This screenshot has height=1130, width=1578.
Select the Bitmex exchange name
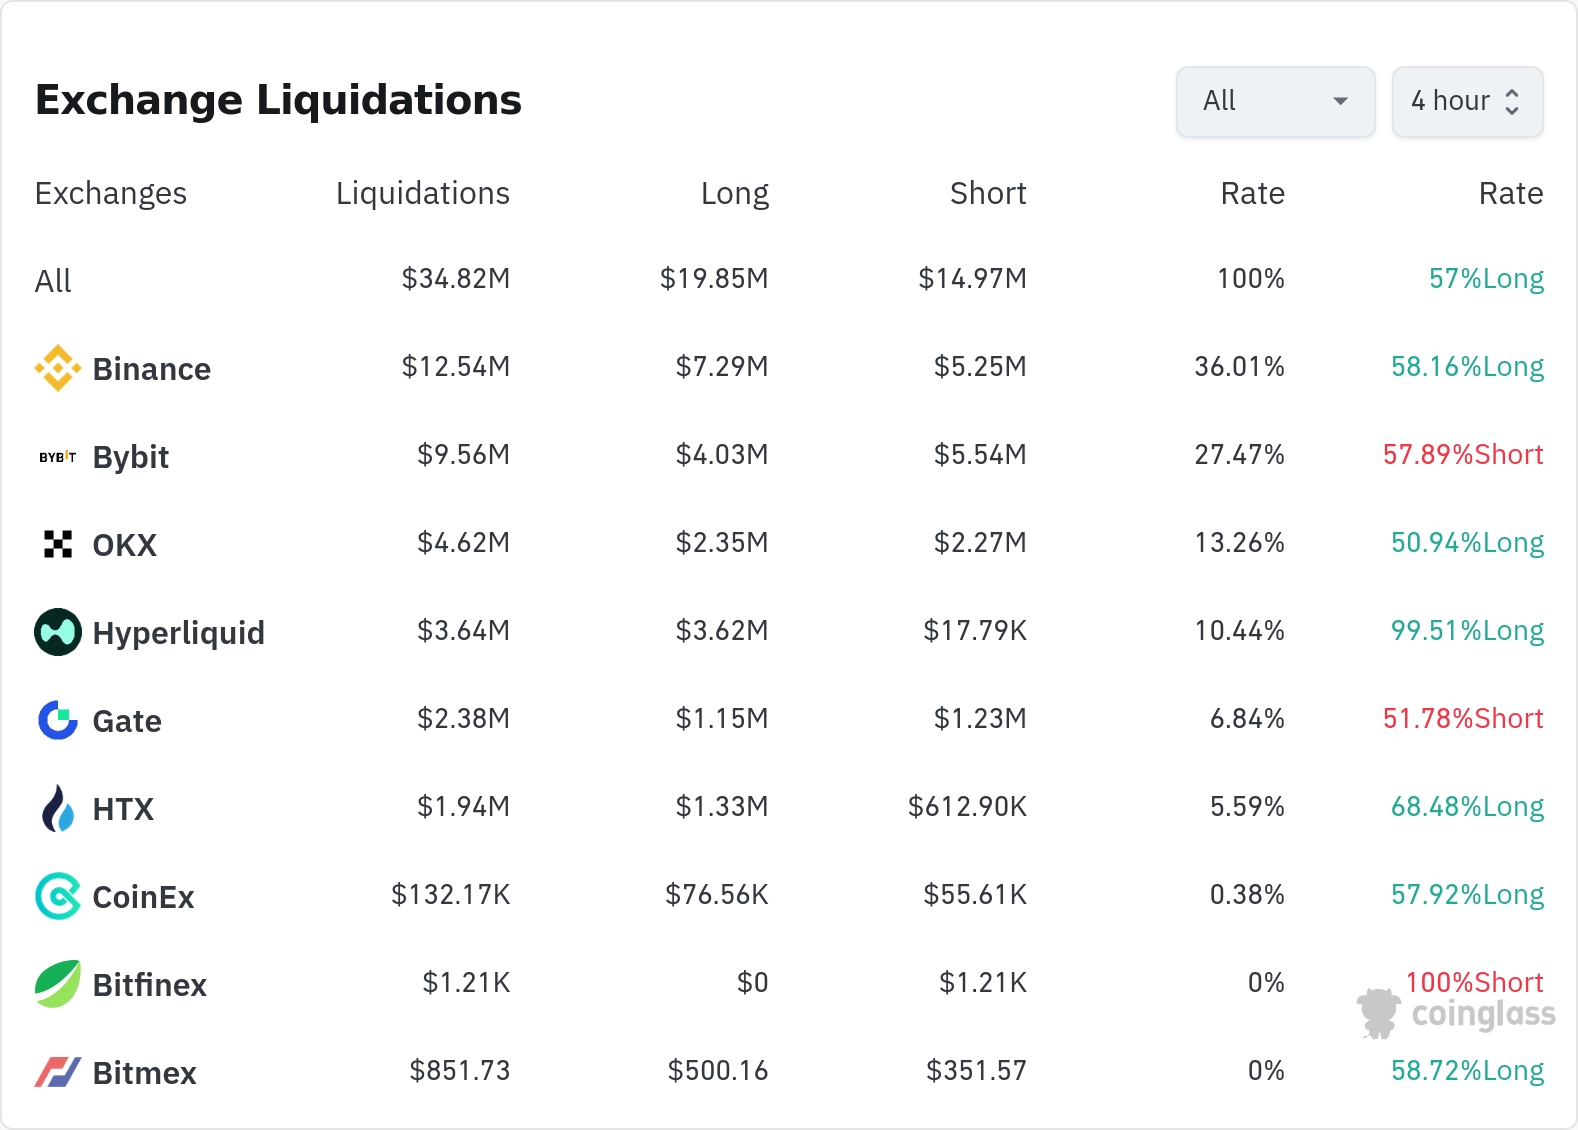pyautogui.click(x=144, y=1073)
